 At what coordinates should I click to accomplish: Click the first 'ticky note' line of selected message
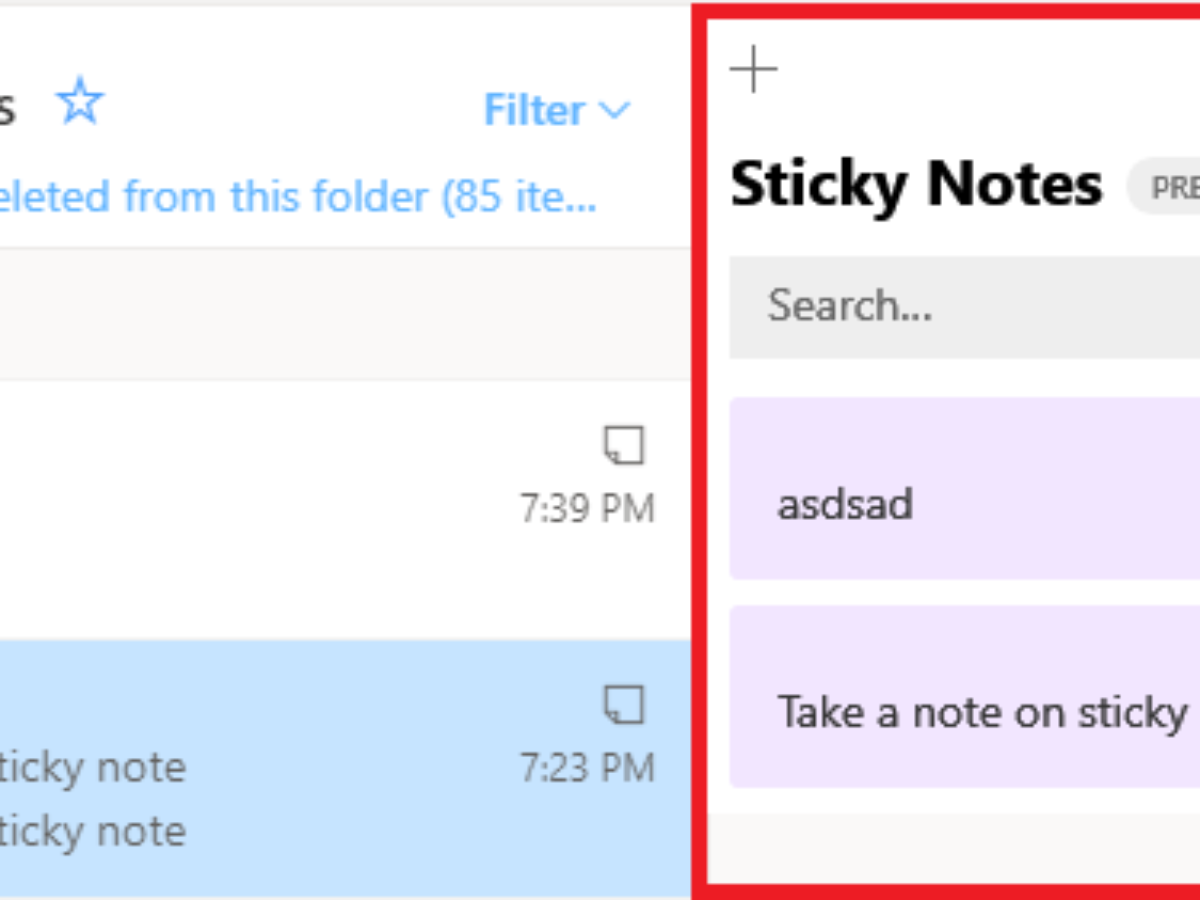[93, 768]
